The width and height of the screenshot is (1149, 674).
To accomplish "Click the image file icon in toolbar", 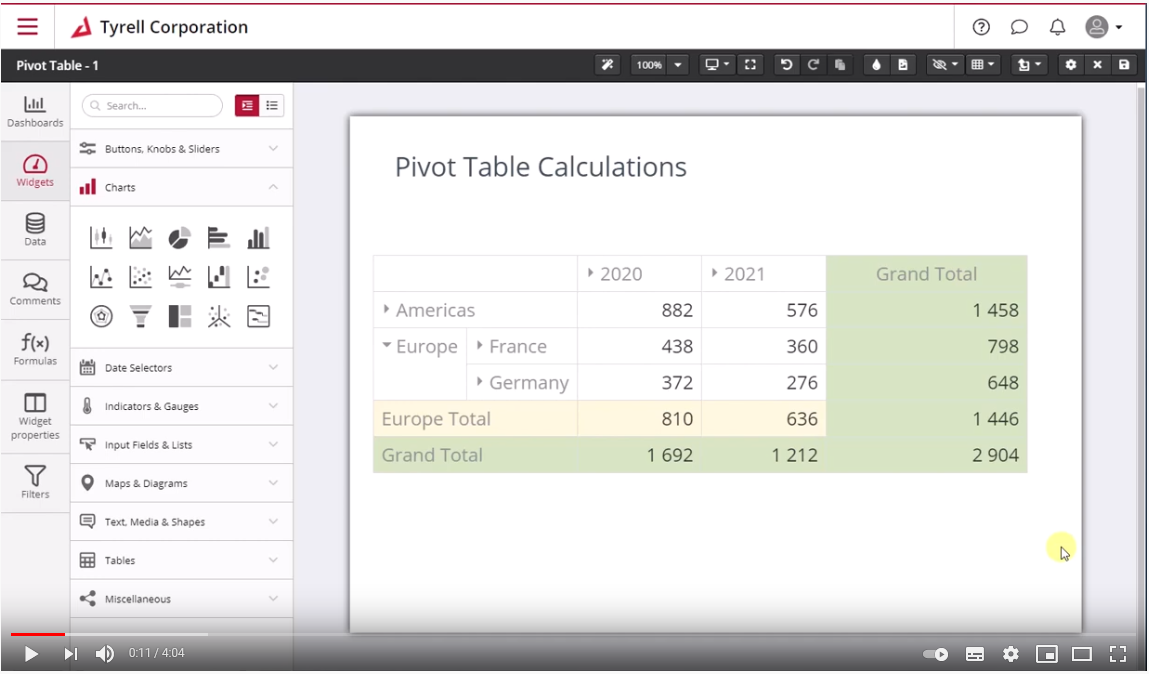I will 903,64.
